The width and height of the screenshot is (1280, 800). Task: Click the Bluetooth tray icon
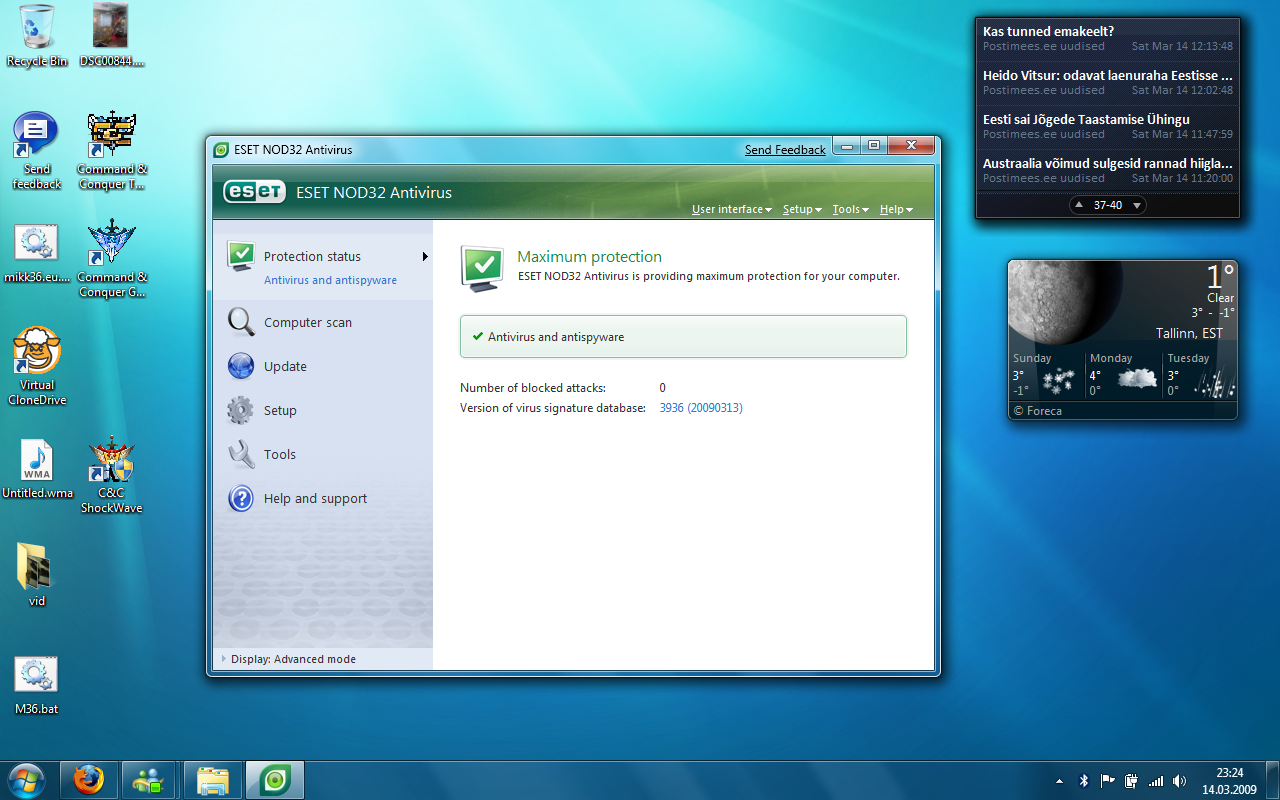pos(1083,780)
